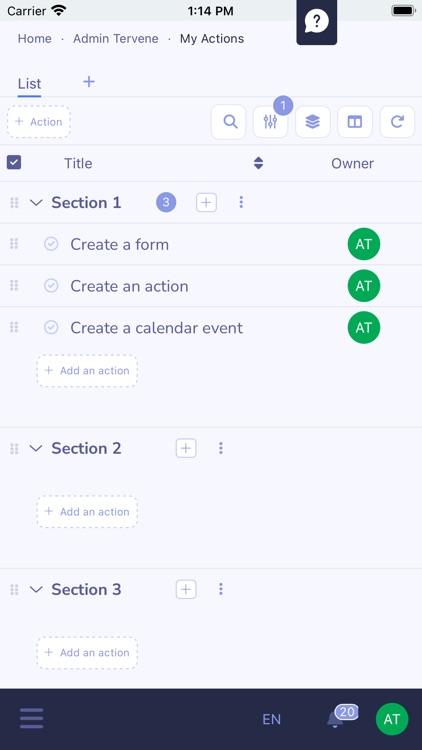Open the help chat bubble
This screenshot has height=750, width=422.
click(317, 22)
